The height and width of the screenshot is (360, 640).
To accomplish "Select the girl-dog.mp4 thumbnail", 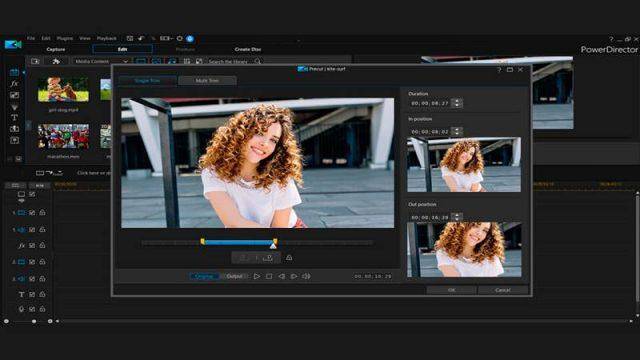I will [63, 89].
